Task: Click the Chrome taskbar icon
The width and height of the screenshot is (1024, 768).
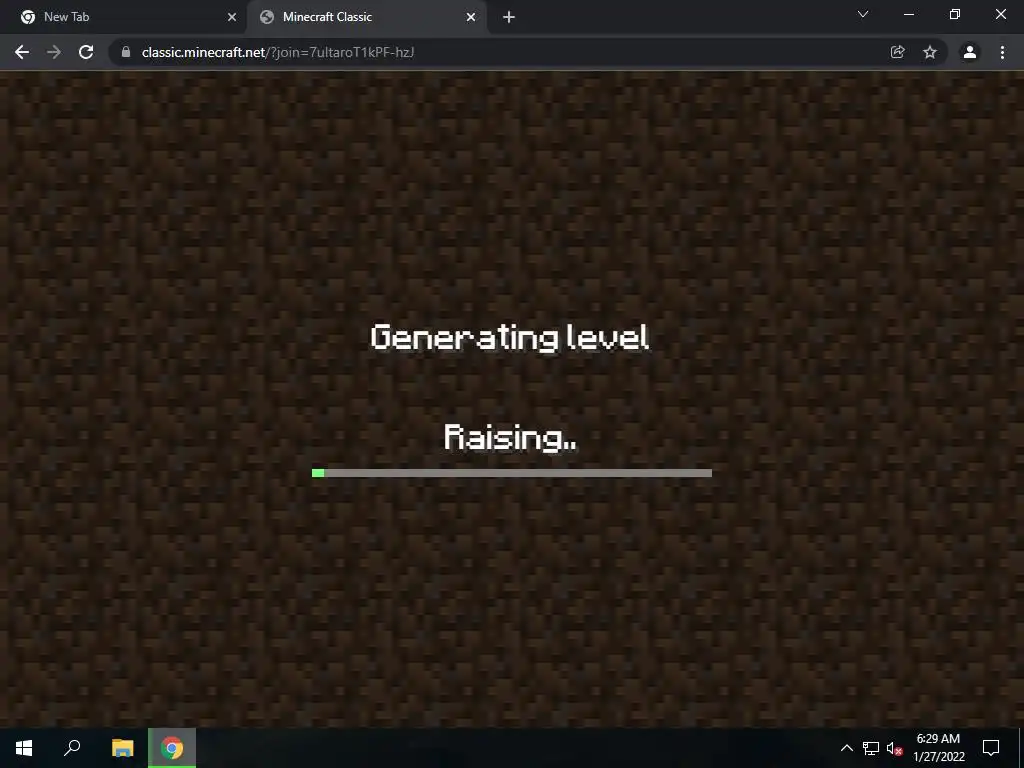Action: point(172,748)
